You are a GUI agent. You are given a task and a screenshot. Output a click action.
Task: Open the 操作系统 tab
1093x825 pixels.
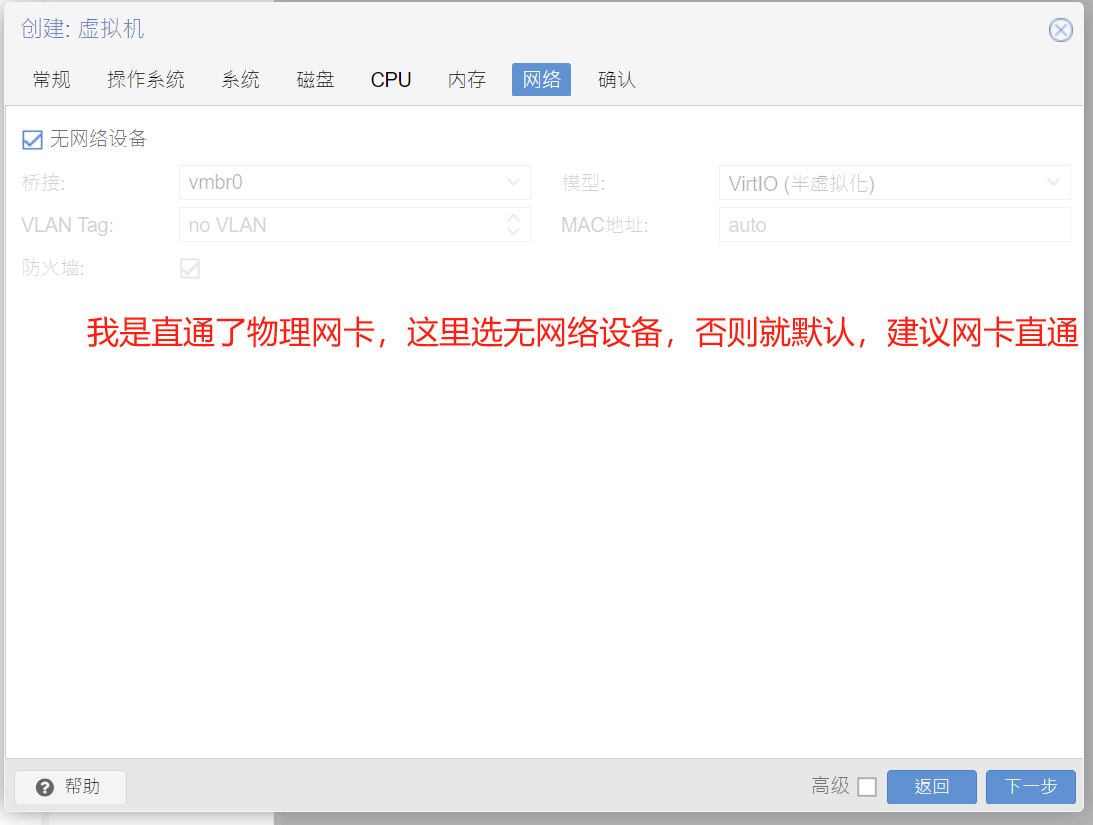point(146,80)
